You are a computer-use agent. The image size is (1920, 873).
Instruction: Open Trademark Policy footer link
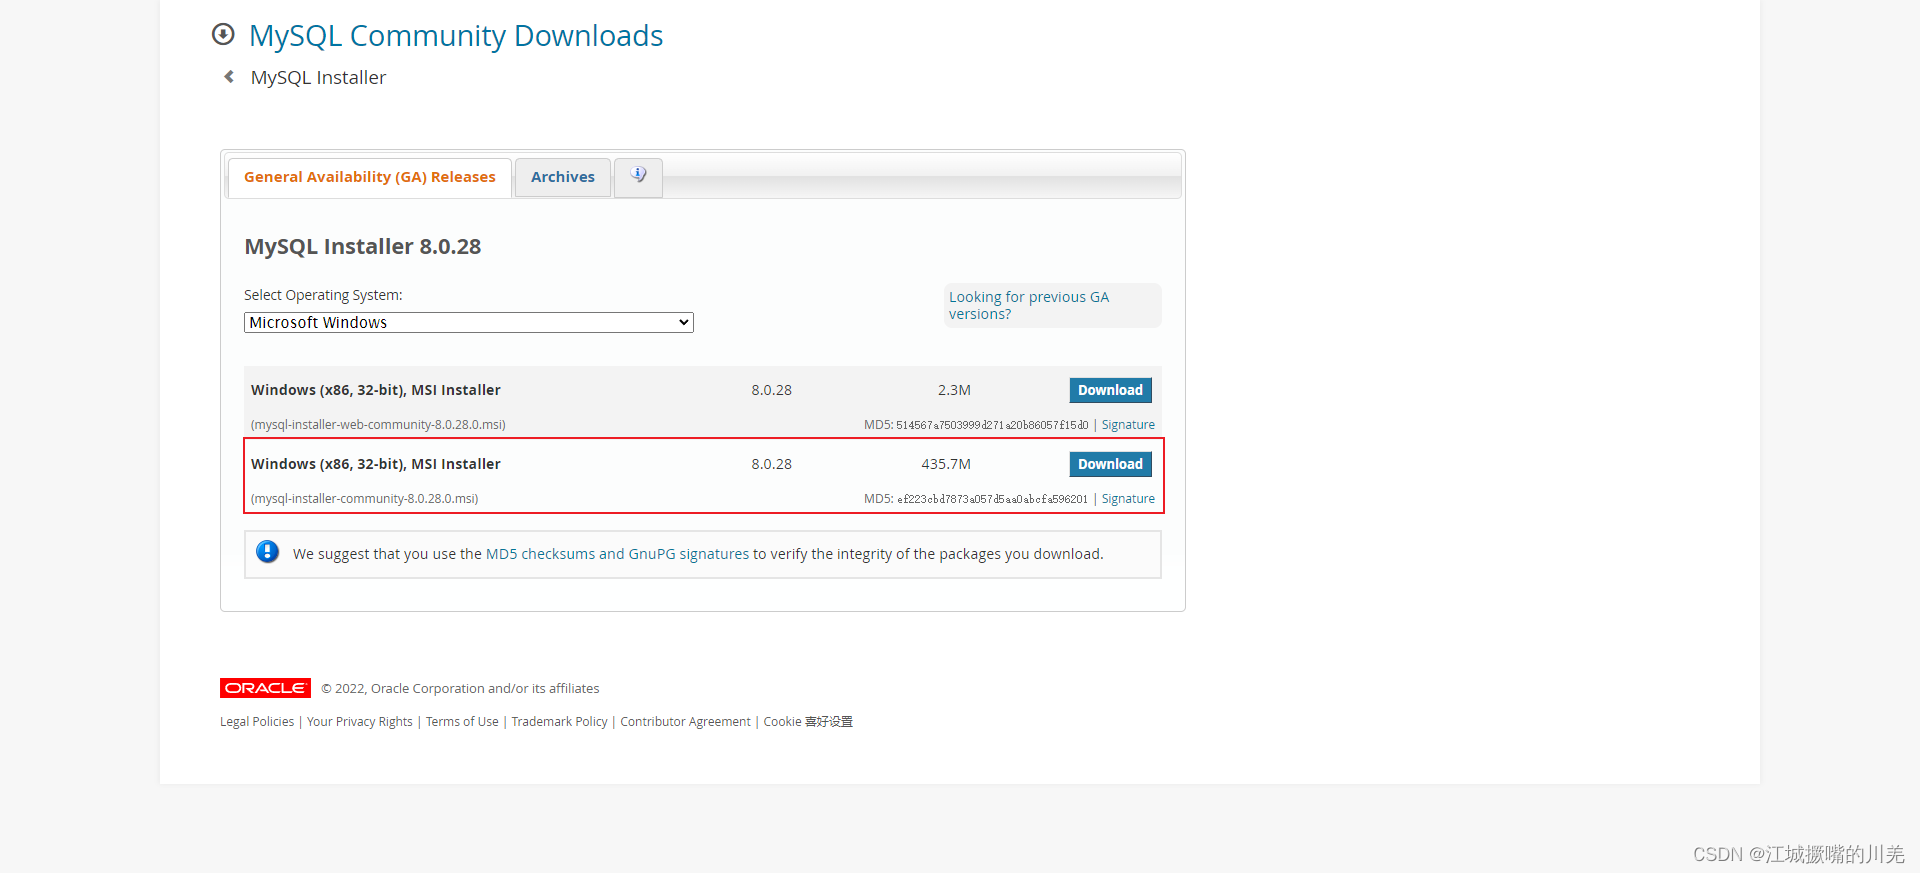(559, 722)
